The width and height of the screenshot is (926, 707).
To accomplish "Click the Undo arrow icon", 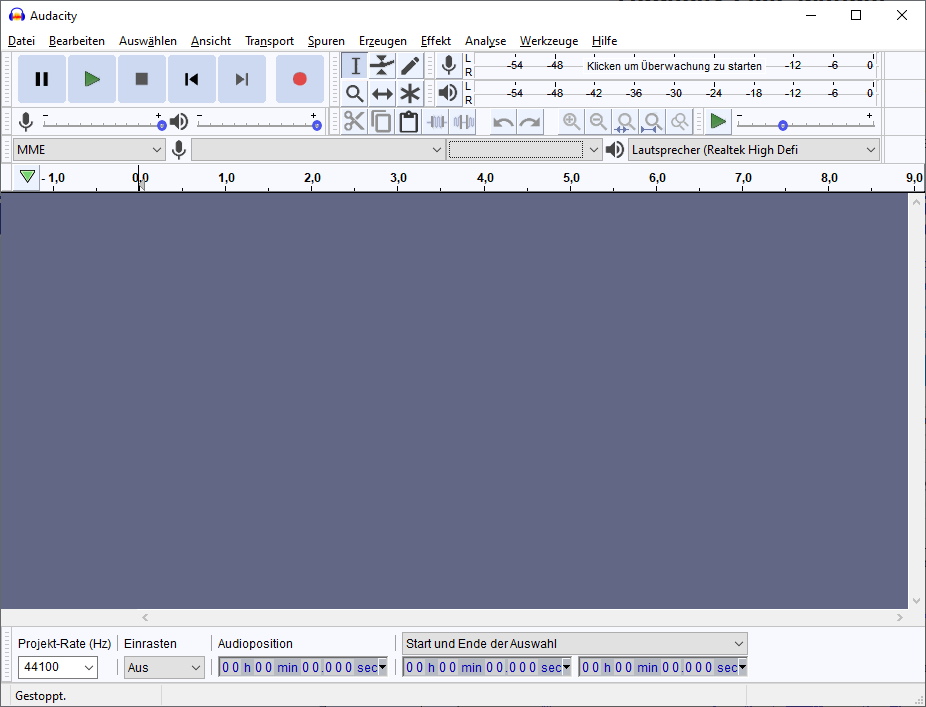I will 503,122.
